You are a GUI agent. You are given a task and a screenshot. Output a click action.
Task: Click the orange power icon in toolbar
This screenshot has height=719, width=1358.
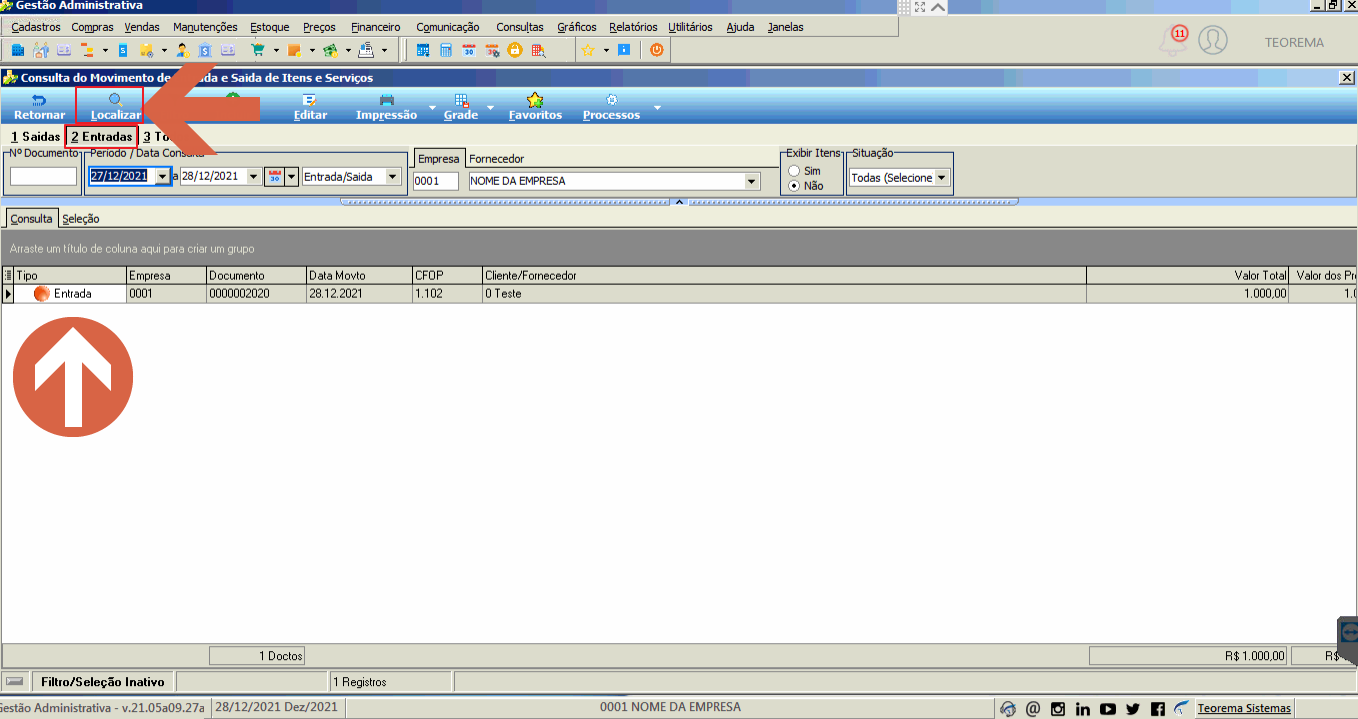pos(657,49)
